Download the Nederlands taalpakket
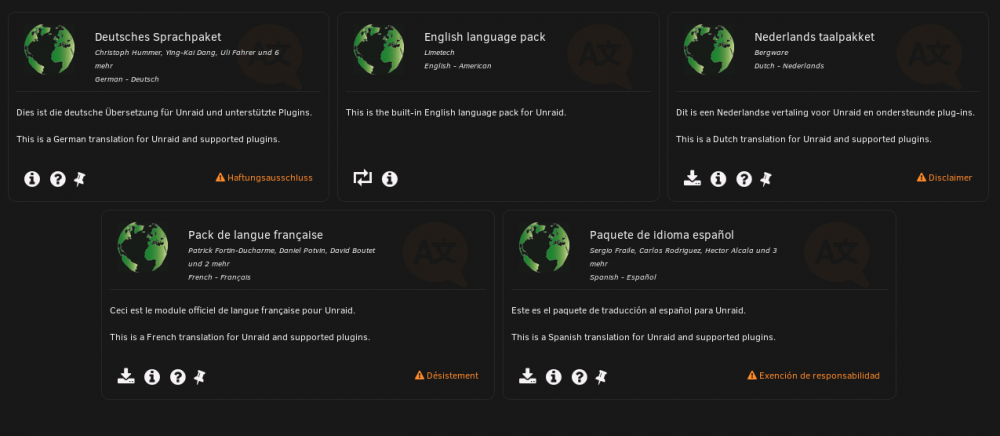This screenshot has width=1000, height=436. coord(692,178)
